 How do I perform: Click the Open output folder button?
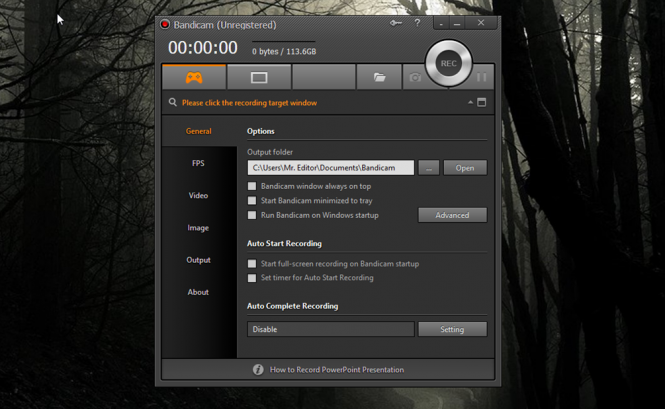click(465, 168)
